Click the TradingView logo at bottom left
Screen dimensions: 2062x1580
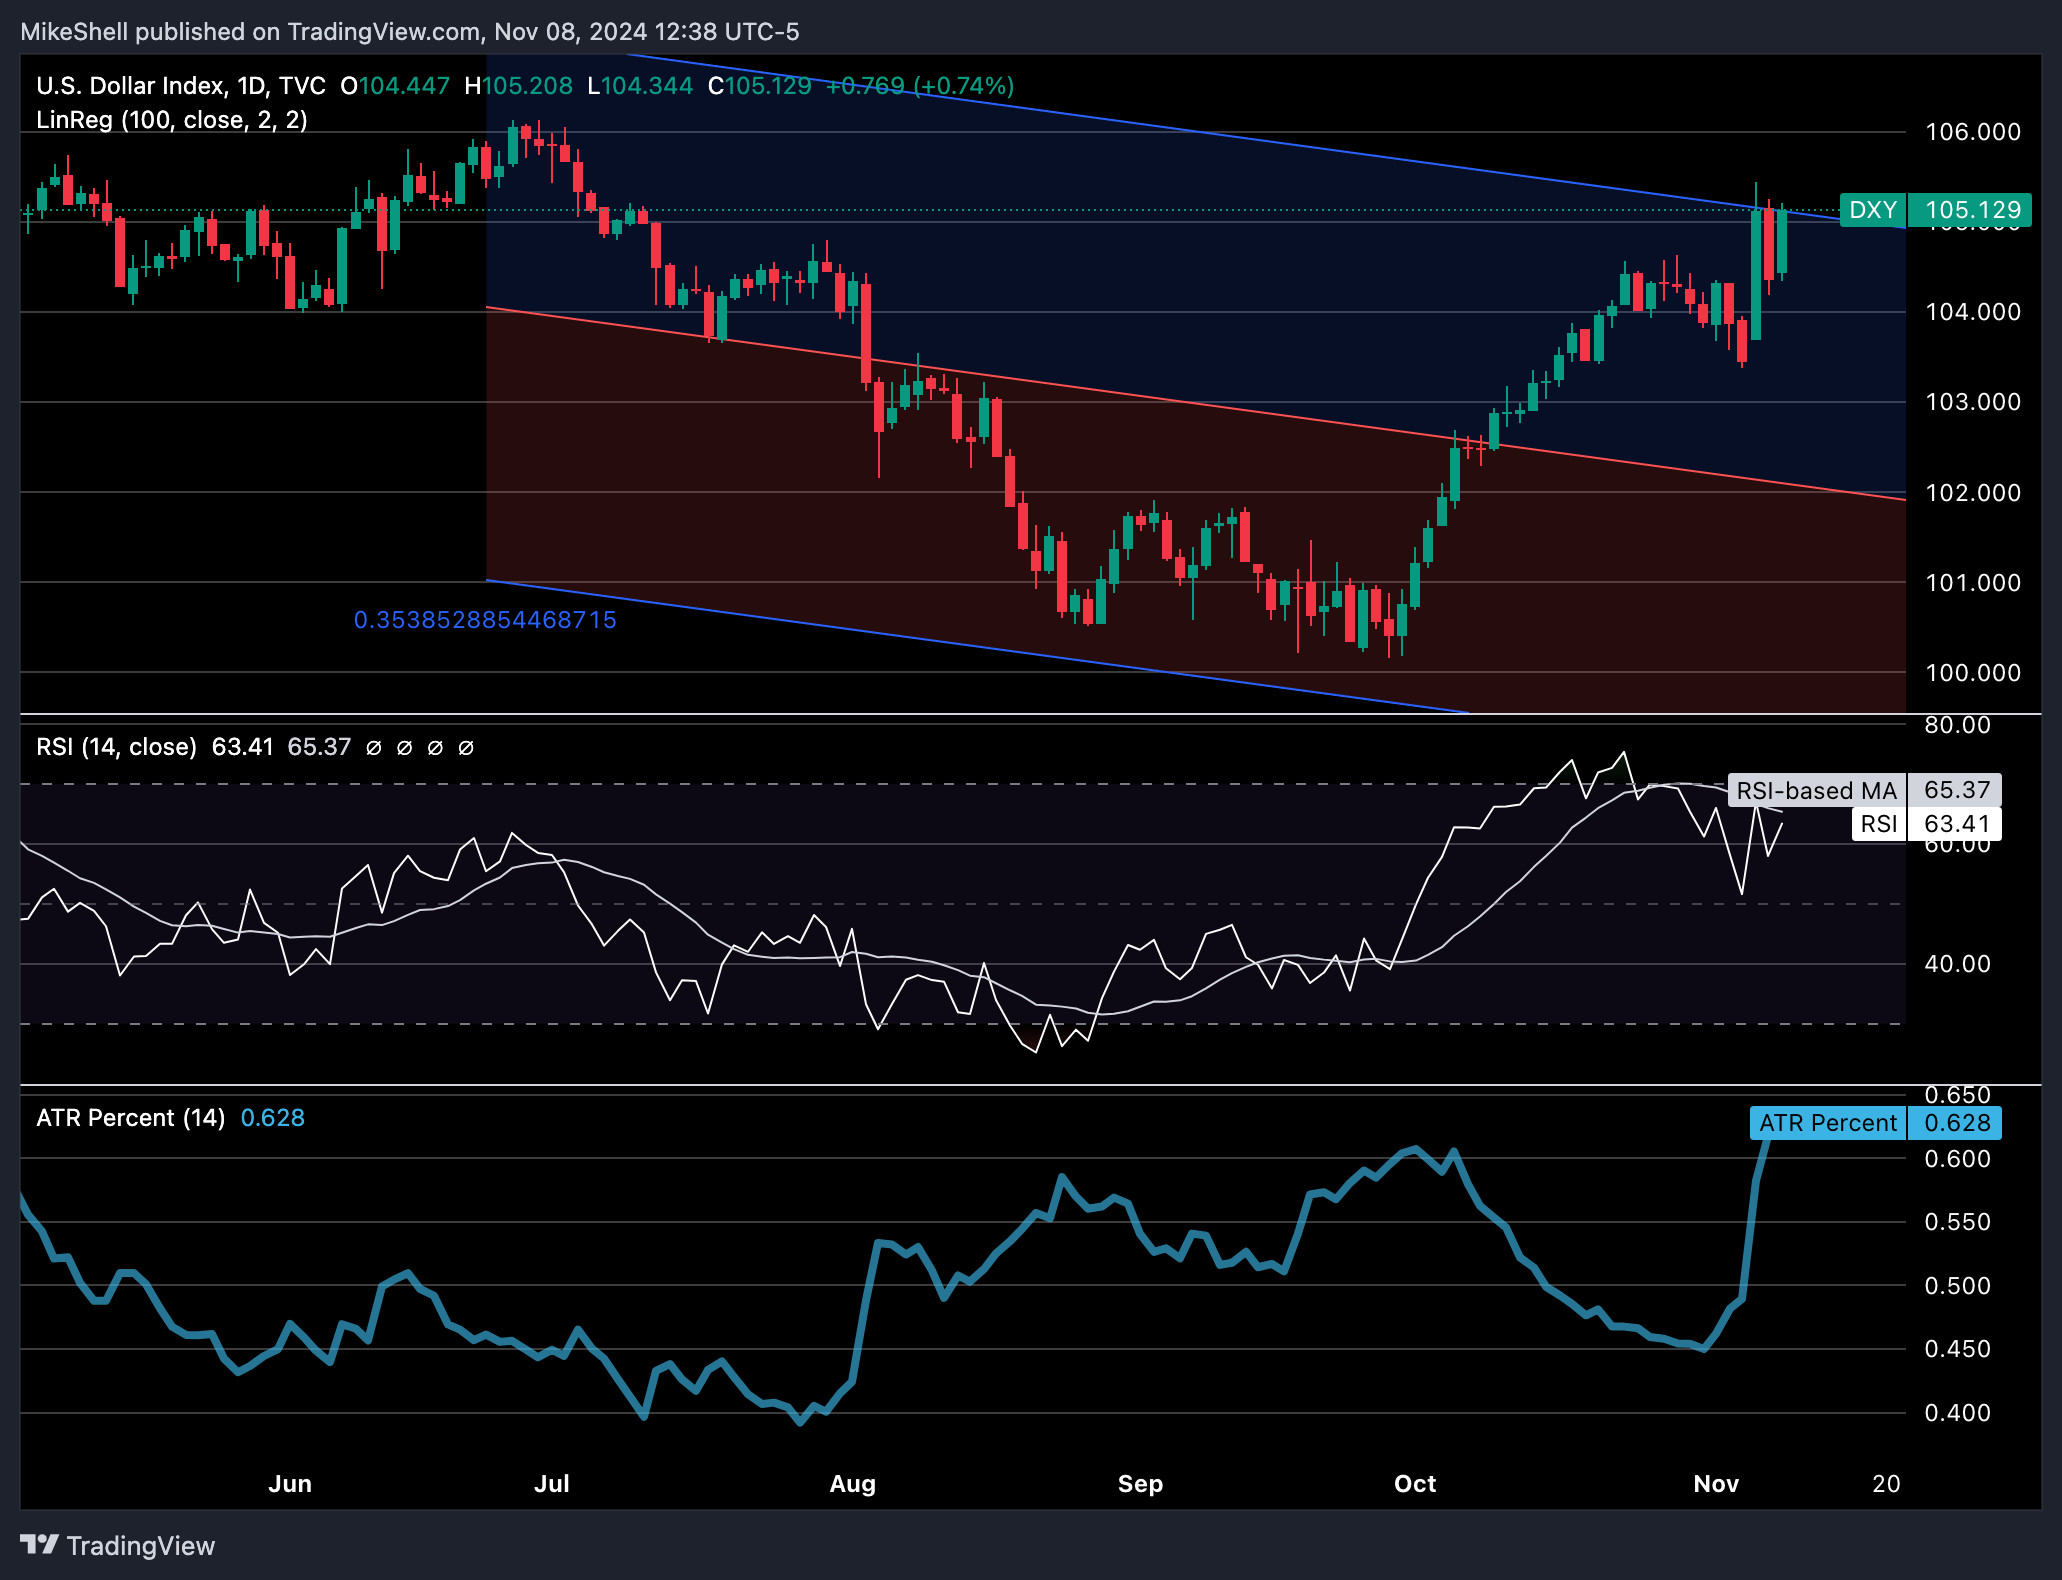(x=118, y=1545)
